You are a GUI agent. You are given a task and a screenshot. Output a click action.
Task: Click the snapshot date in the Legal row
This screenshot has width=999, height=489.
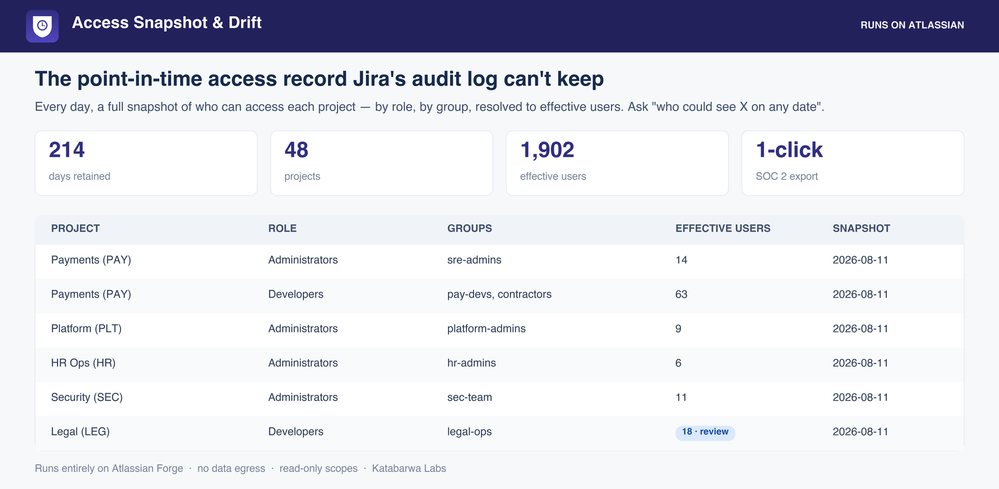[x=860, y=432]
